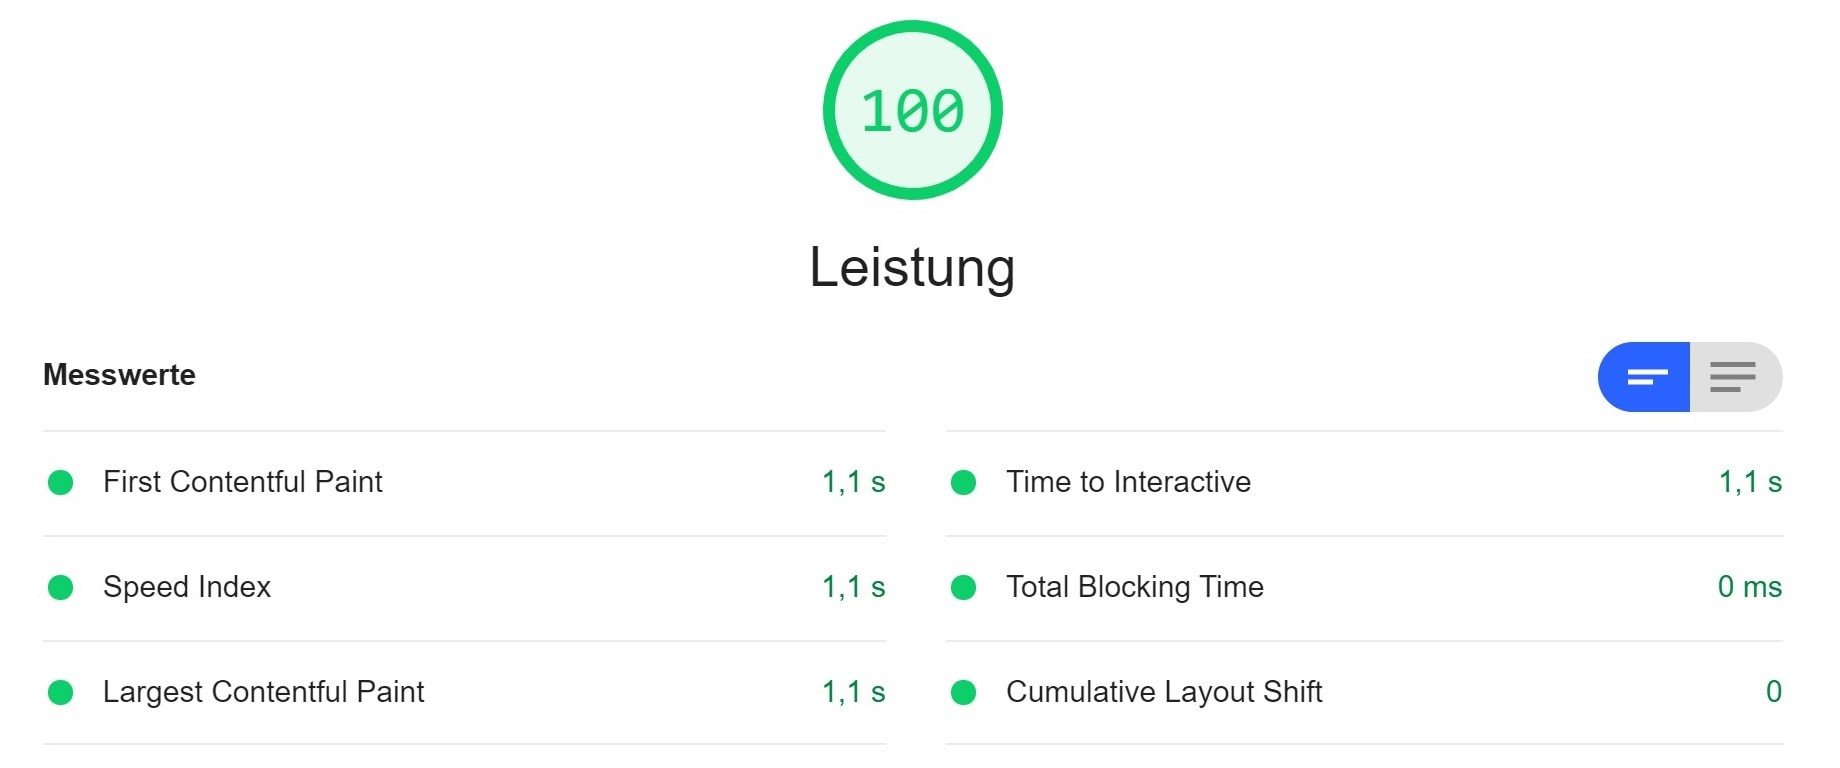Click the Messwerte section heading
Viewport: 1840px width, 768px height.
tap(119, 375)
